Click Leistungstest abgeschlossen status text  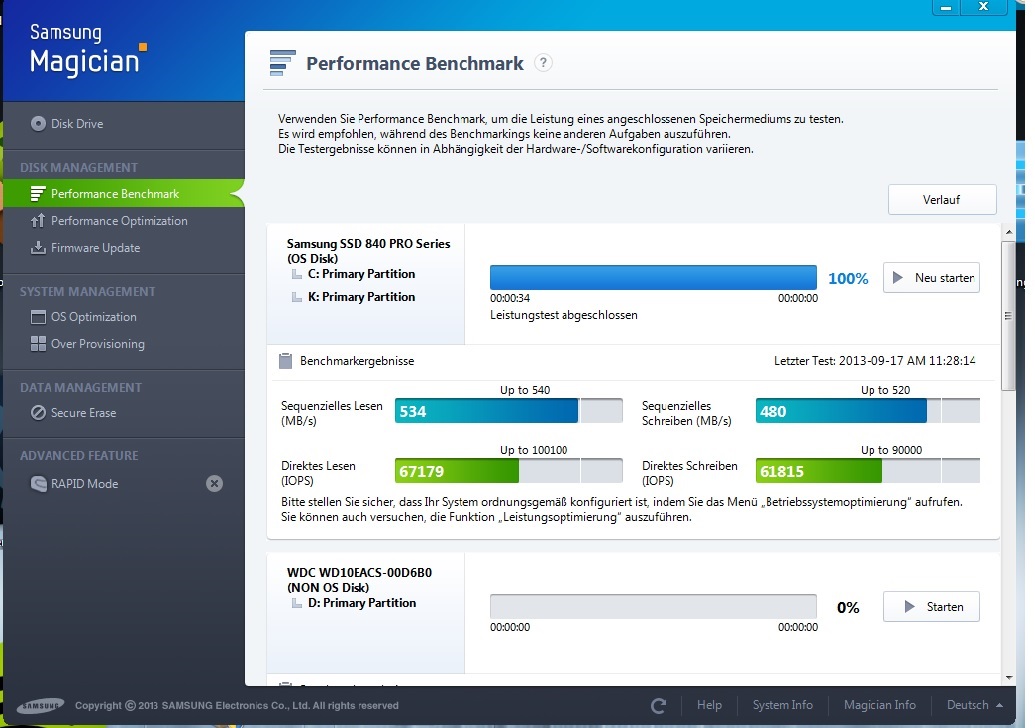click(564, 315)
